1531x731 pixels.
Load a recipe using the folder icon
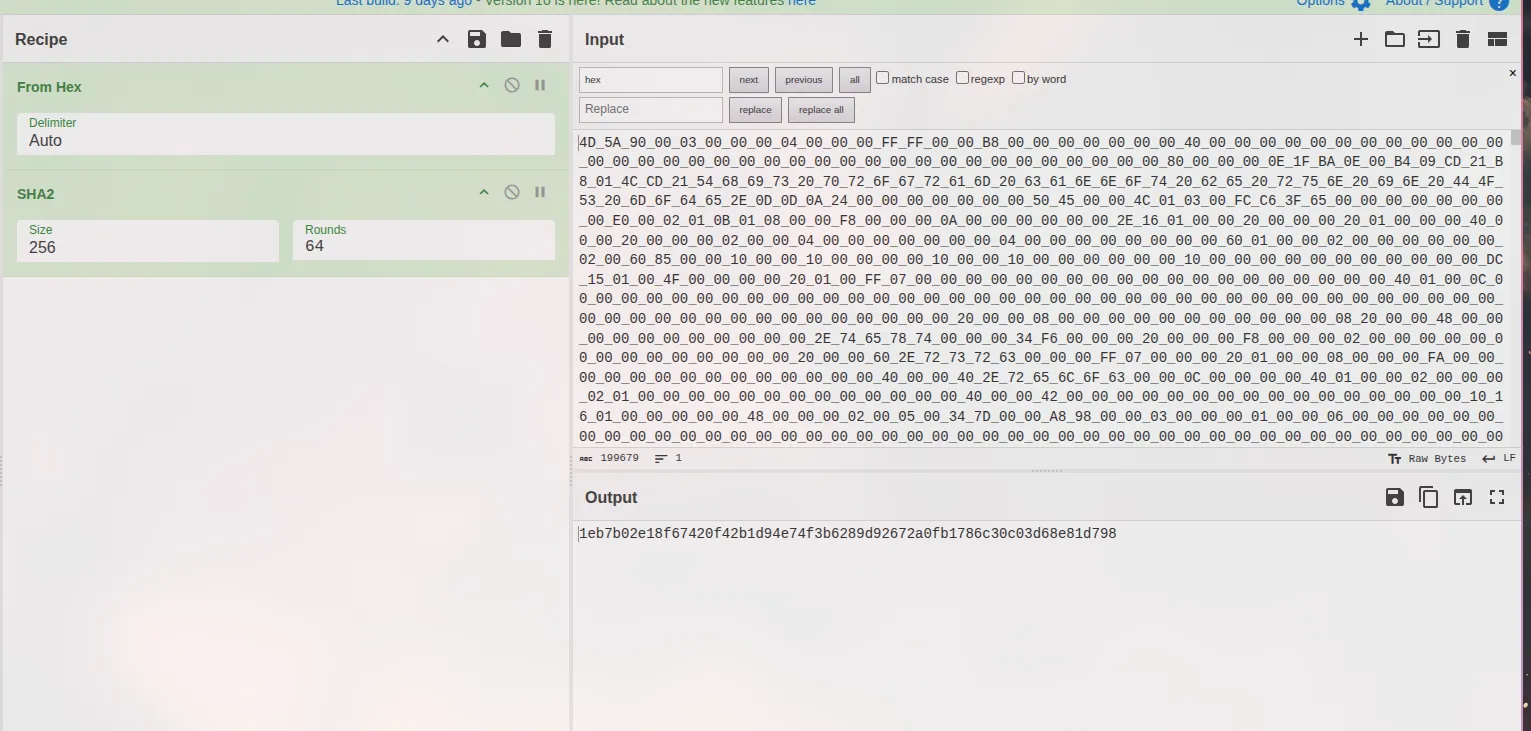point(511,39)
